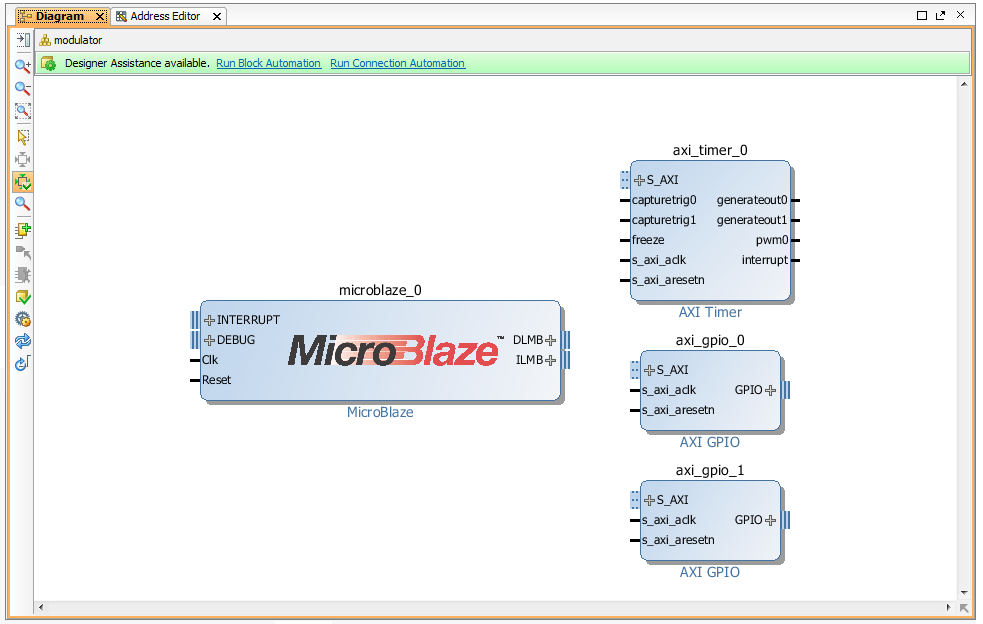
Task: Select the axi_gpio_0 block title
Action: pyautogui.click(x=710, y=341)
